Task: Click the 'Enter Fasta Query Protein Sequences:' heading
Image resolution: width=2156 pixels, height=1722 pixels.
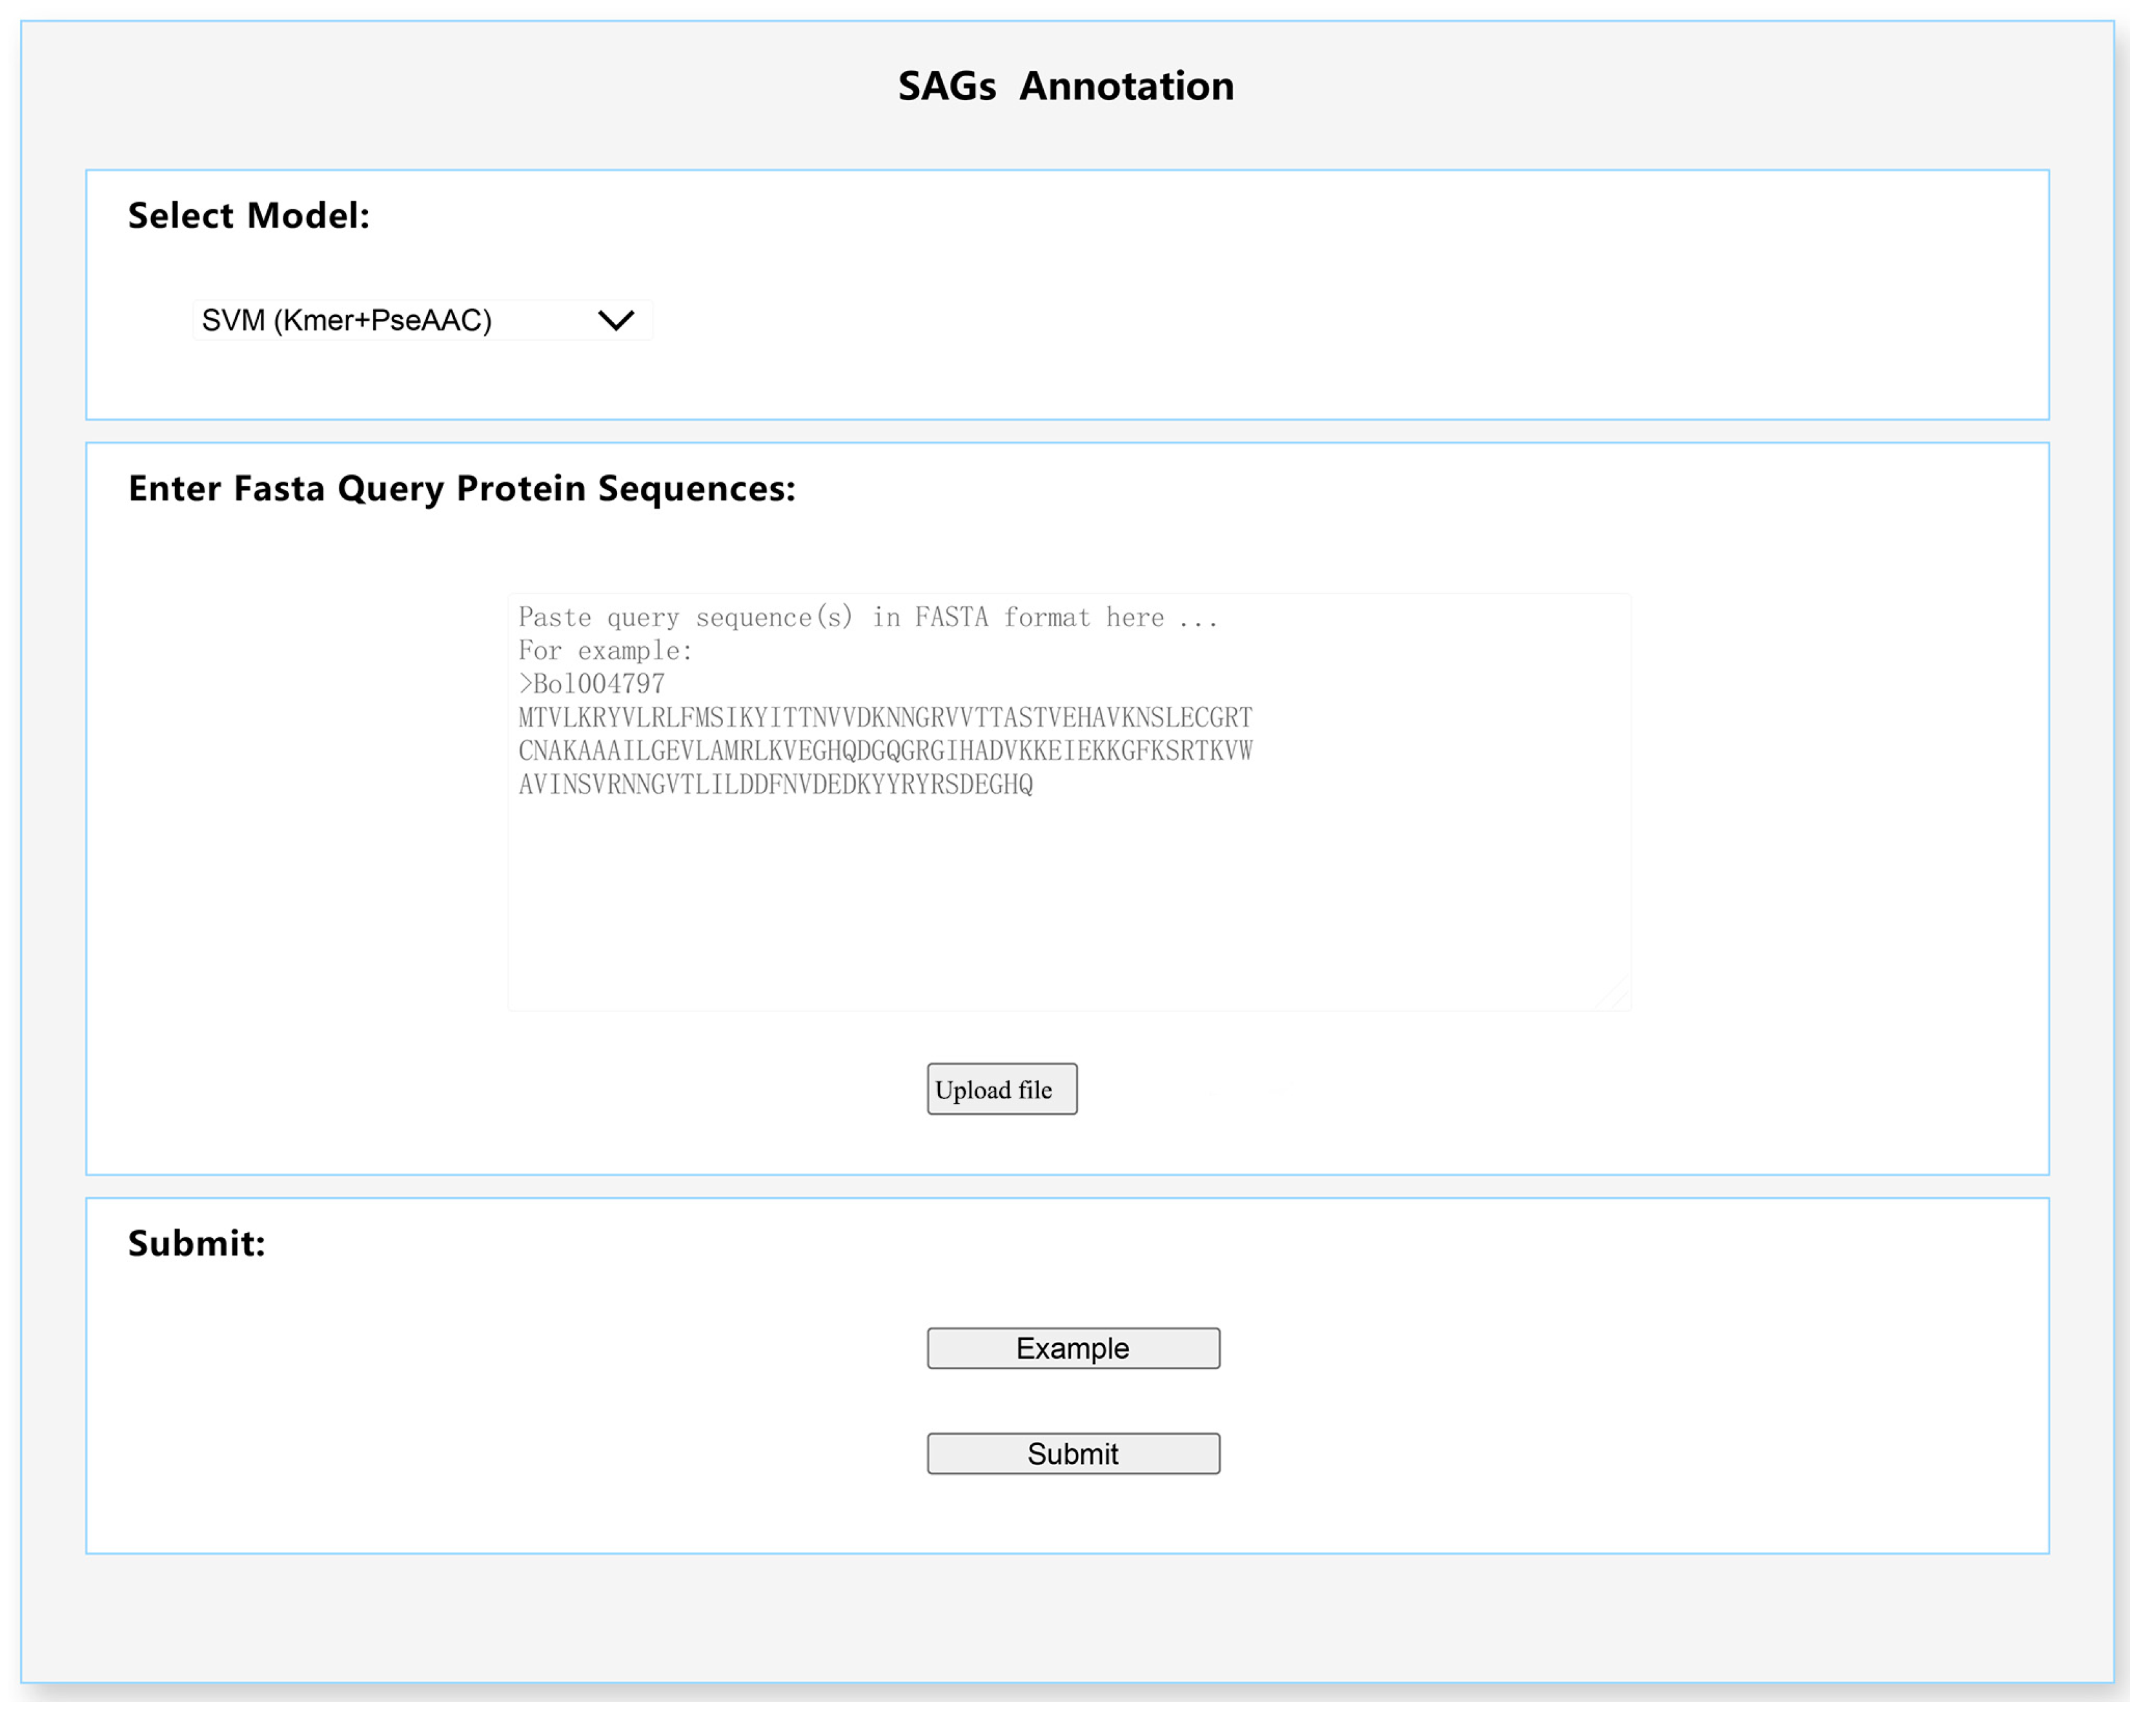Action: 461,489
